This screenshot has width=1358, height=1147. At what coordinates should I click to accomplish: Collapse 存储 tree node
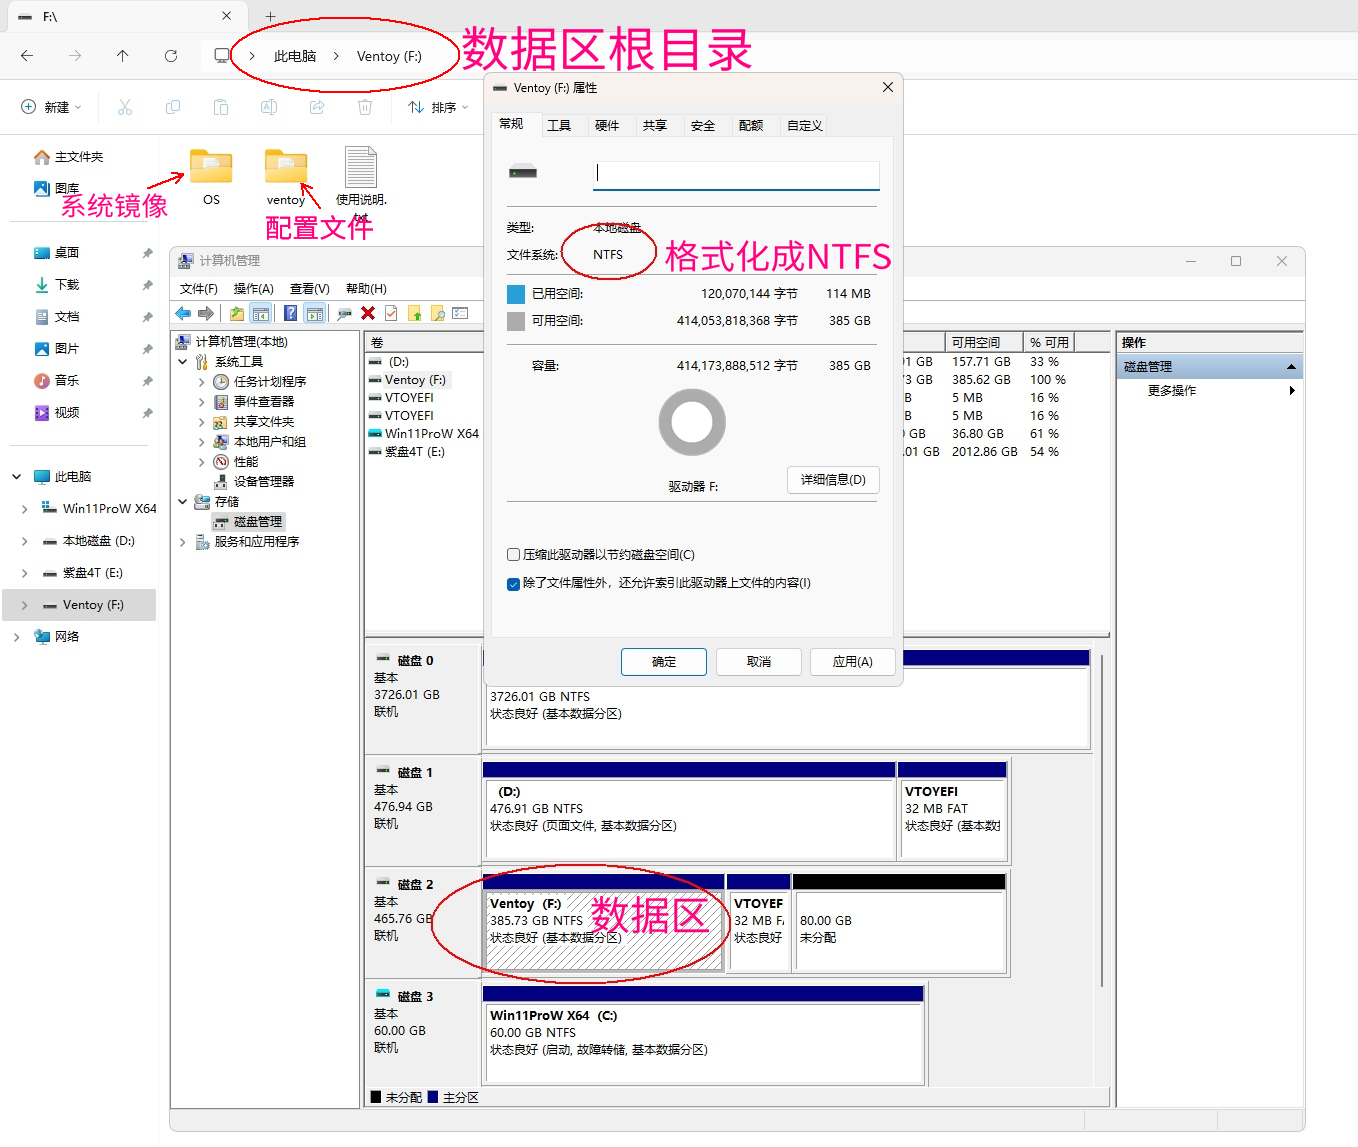(183, 502)
